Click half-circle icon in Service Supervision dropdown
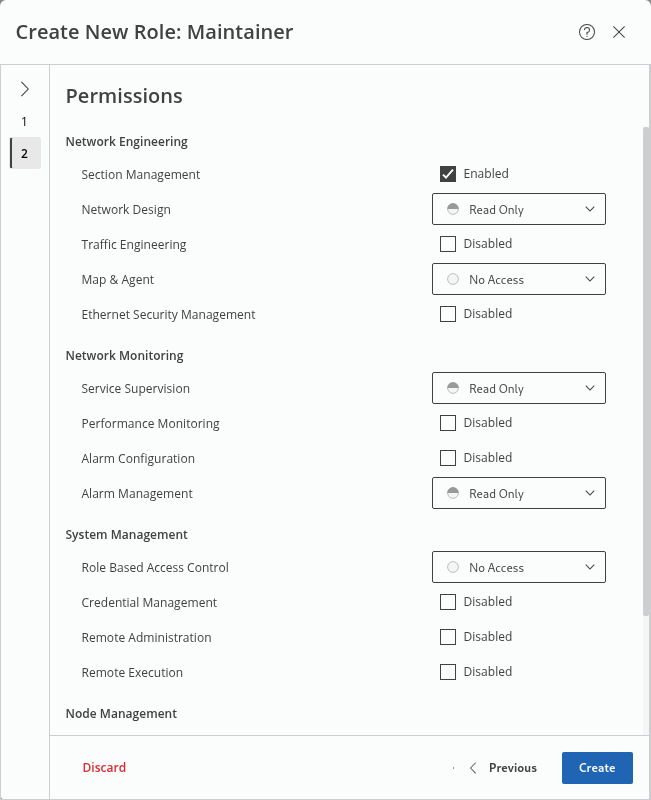Screen dimensions: 651x800 tap(453, 389)
